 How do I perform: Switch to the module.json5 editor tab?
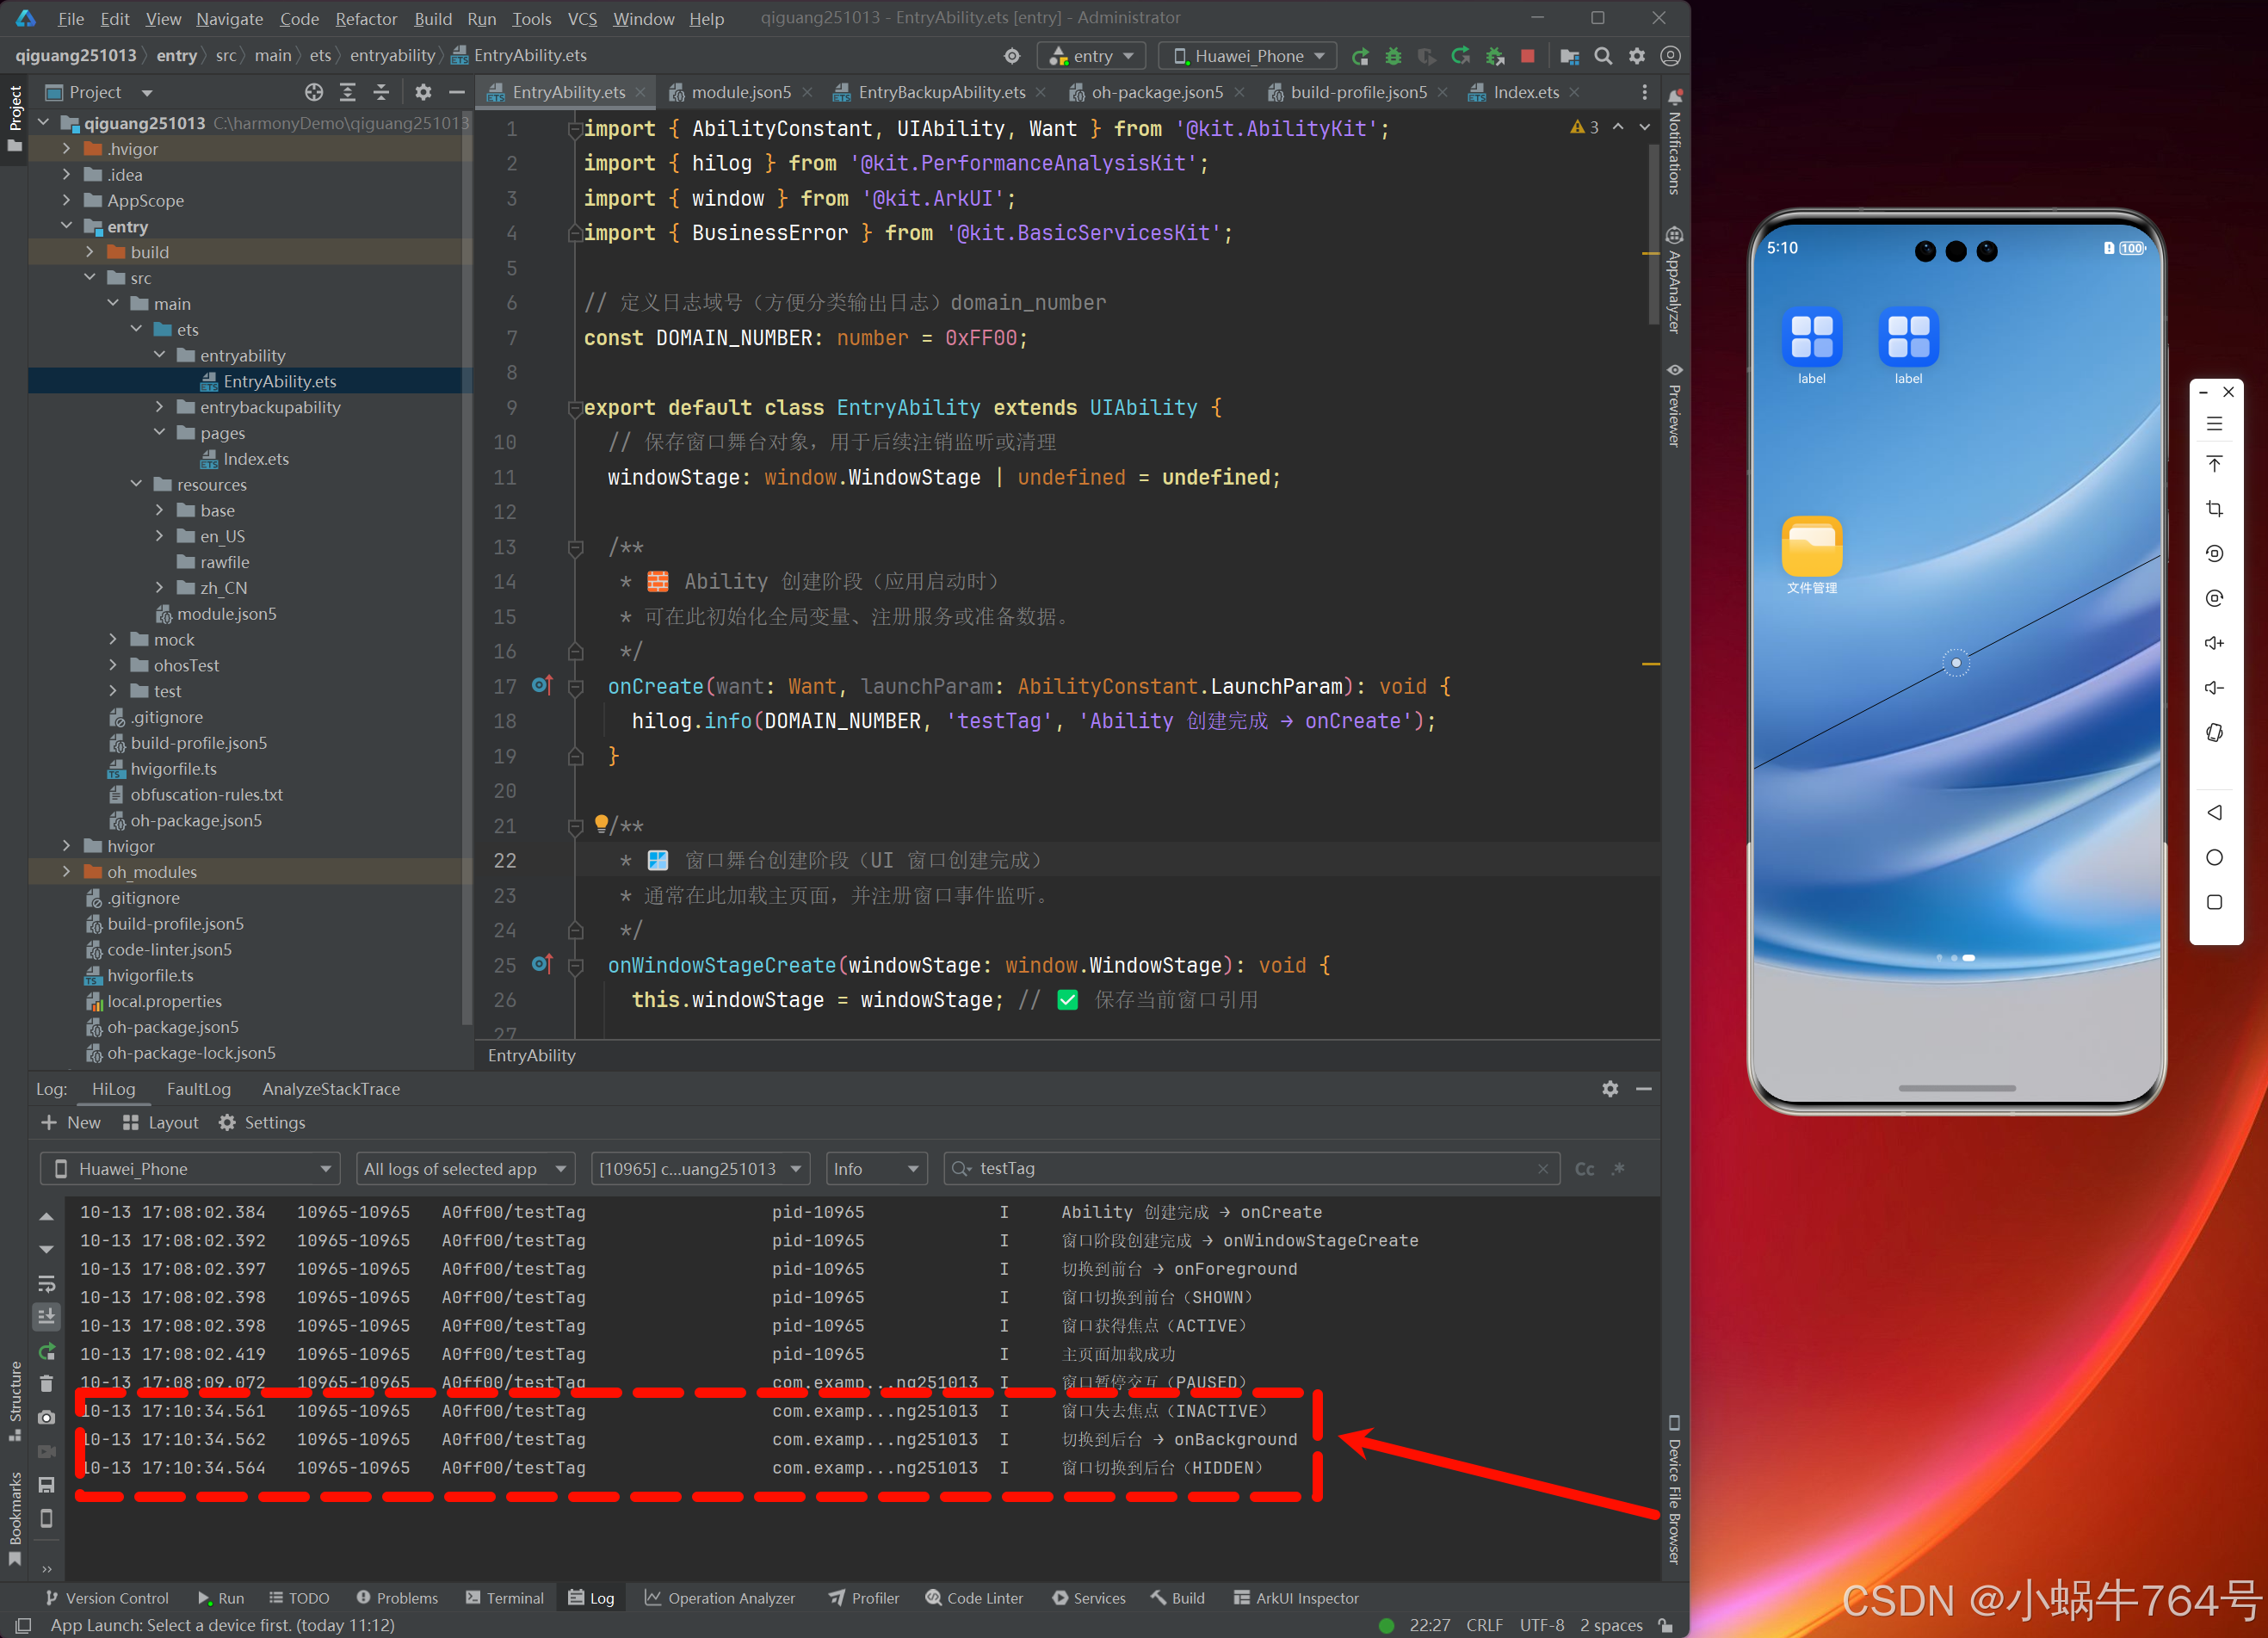pyautogui.click(x=740, y=92)
